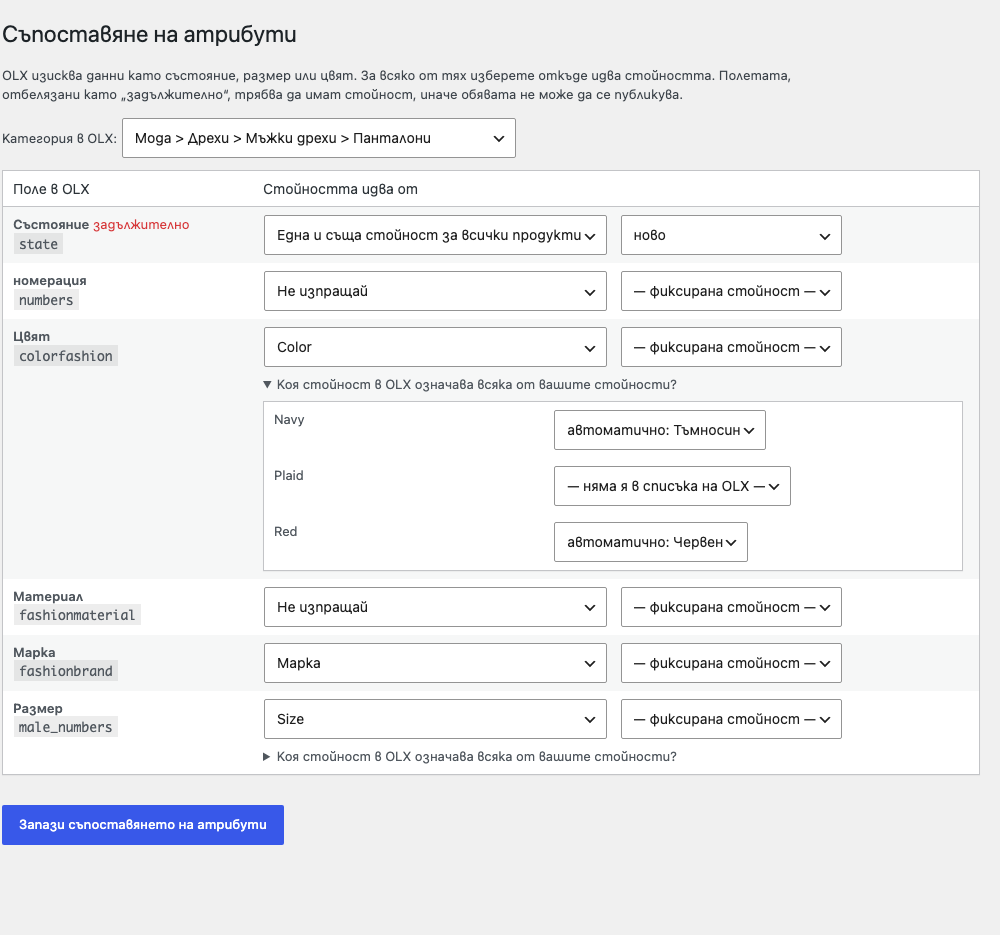Image resolution: width=1000 pixels, height=935 pixels.
Task: Open fixed value dropdown in Материал row
Action: tap(732, 607)
